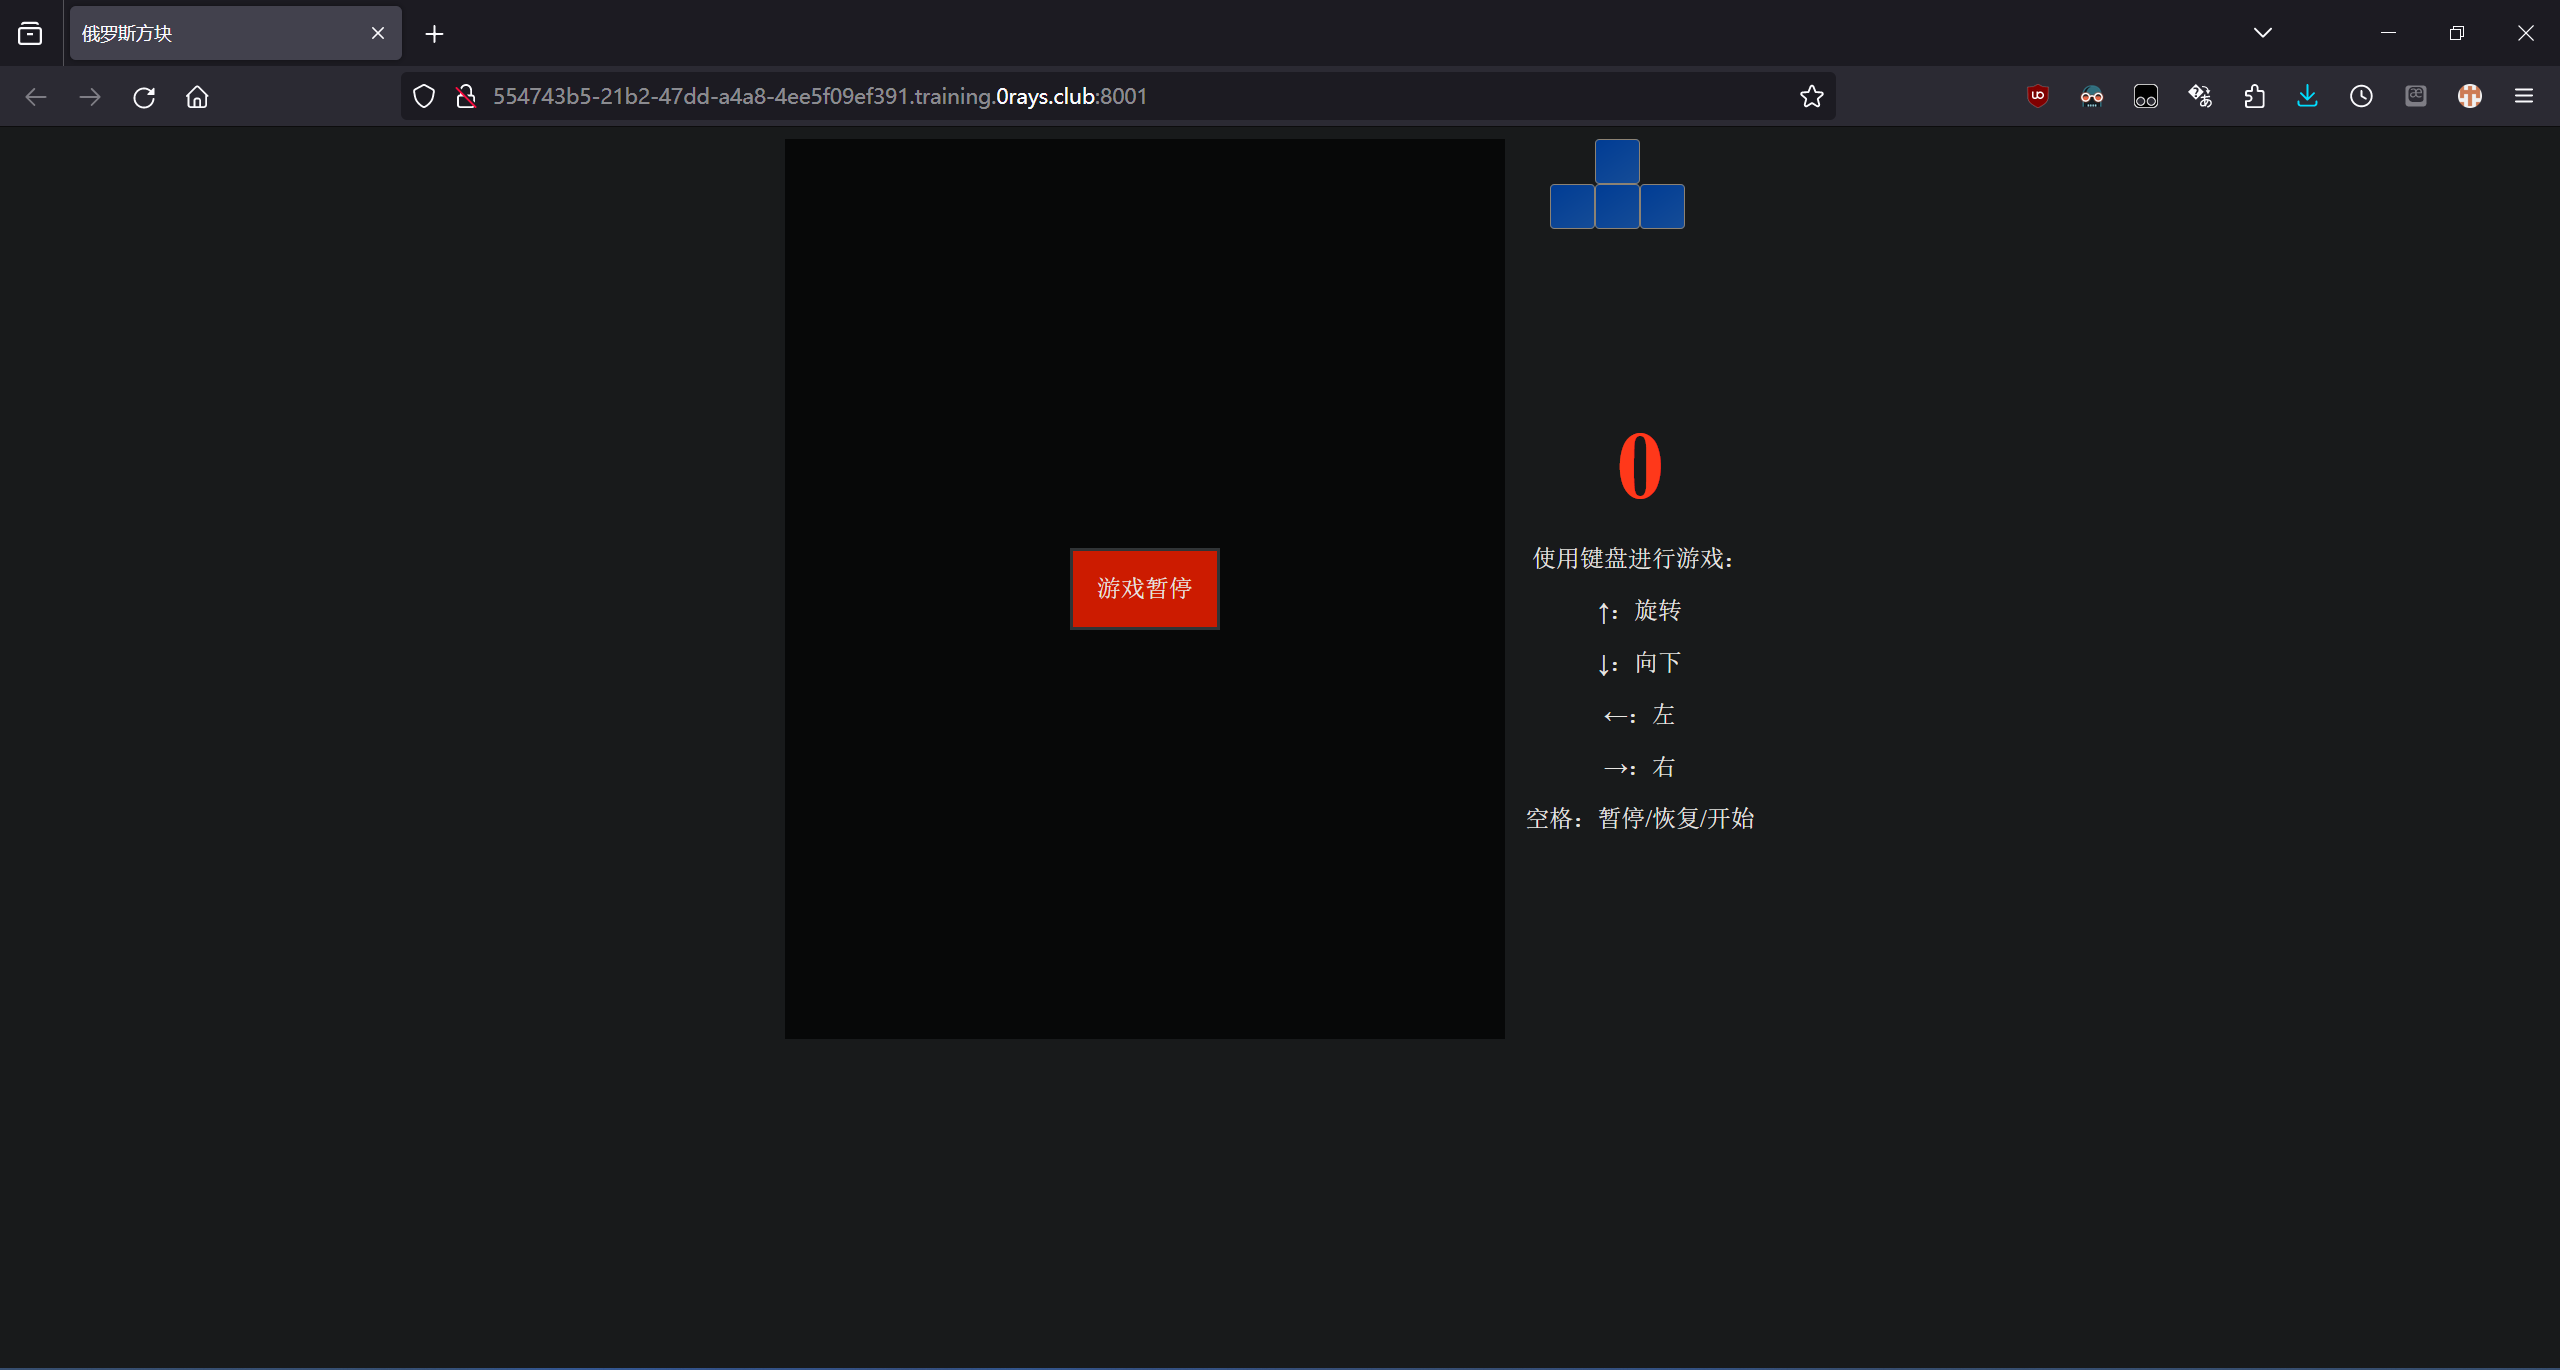The width and height of the screenshot is (2560, 1370).
Task: Click the extension icon with two eyes
Action: tap(2146, 96)
